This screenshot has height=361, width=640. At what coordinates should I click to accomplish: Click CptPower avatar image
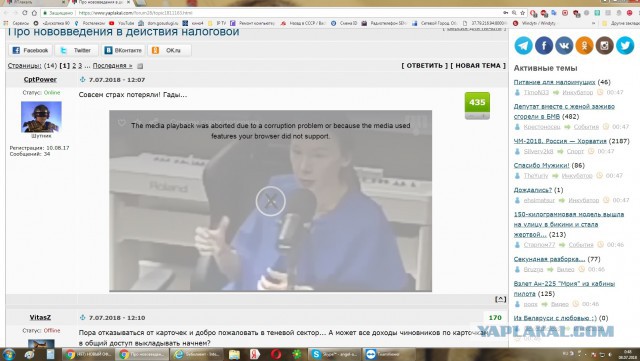(41, 117)
